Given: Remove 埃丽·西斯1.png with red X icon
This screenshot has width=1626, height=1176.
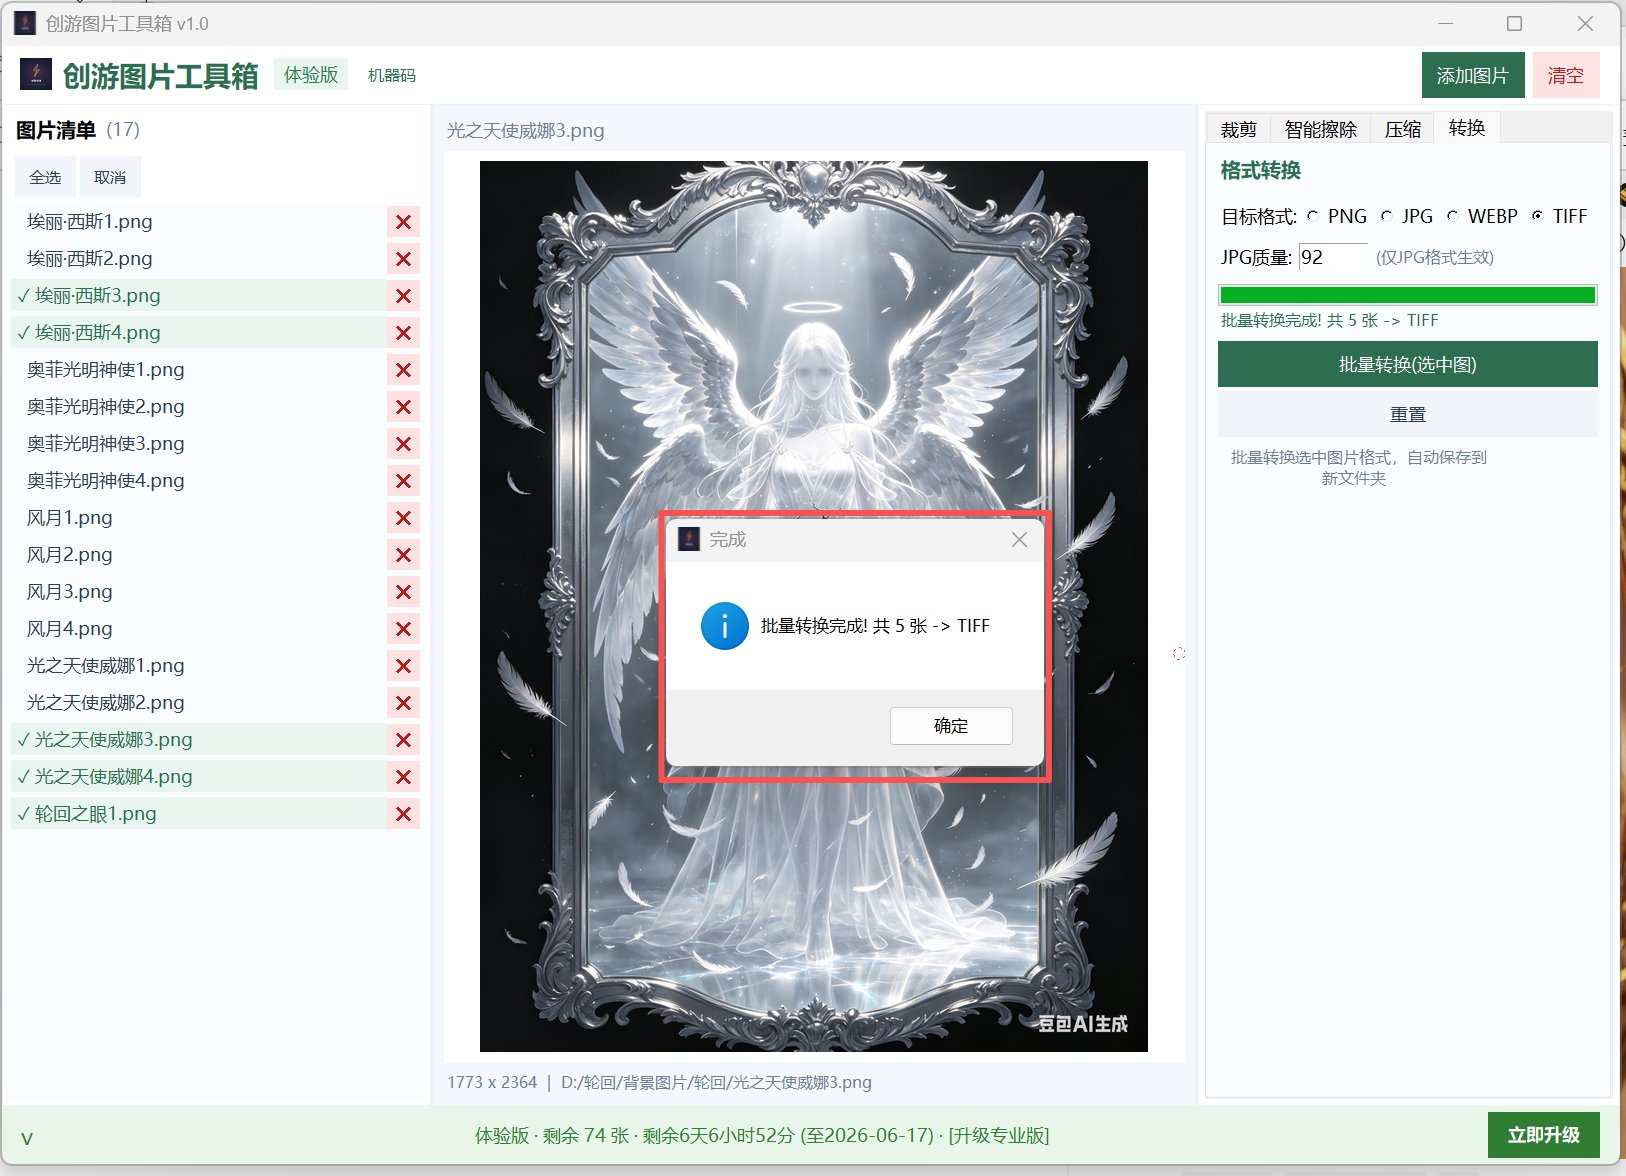Looking at the screenshot, I should tap(403, 222).
